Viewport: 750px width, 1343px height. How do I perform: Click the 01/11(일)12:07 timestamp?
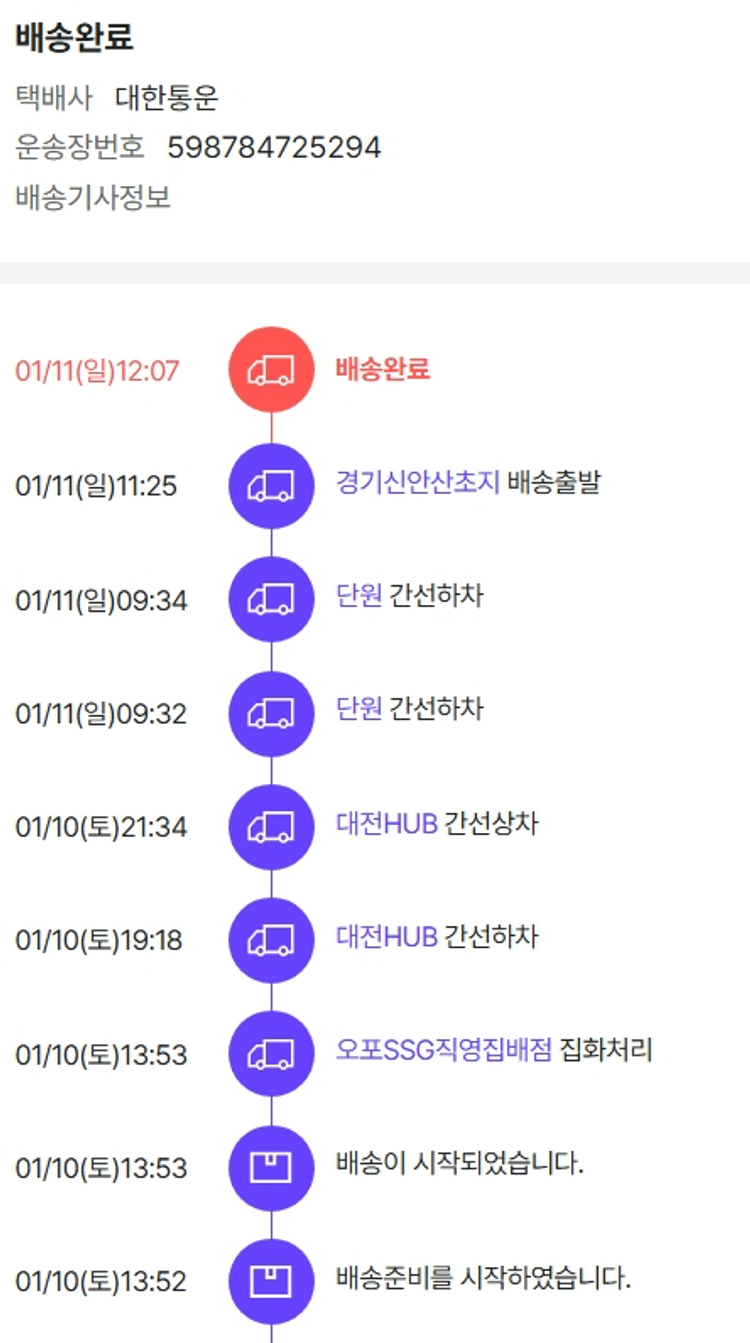pyautogui.click(x=97, y=371)
